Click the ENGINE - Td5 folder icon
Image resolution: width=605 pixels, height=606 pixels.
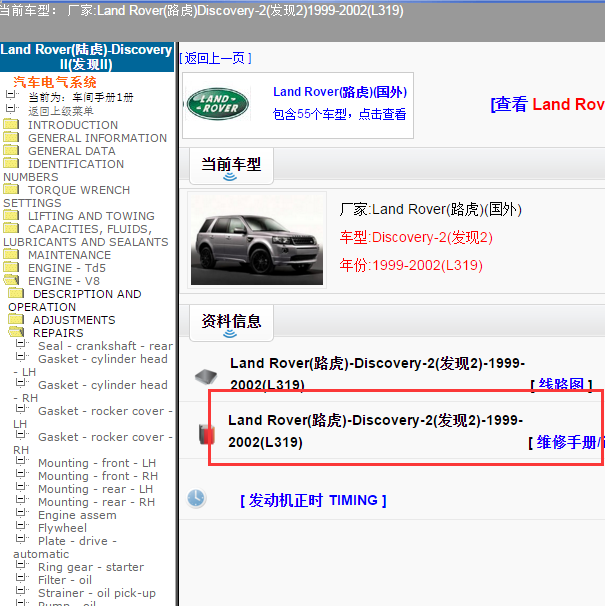coord(11,267)
